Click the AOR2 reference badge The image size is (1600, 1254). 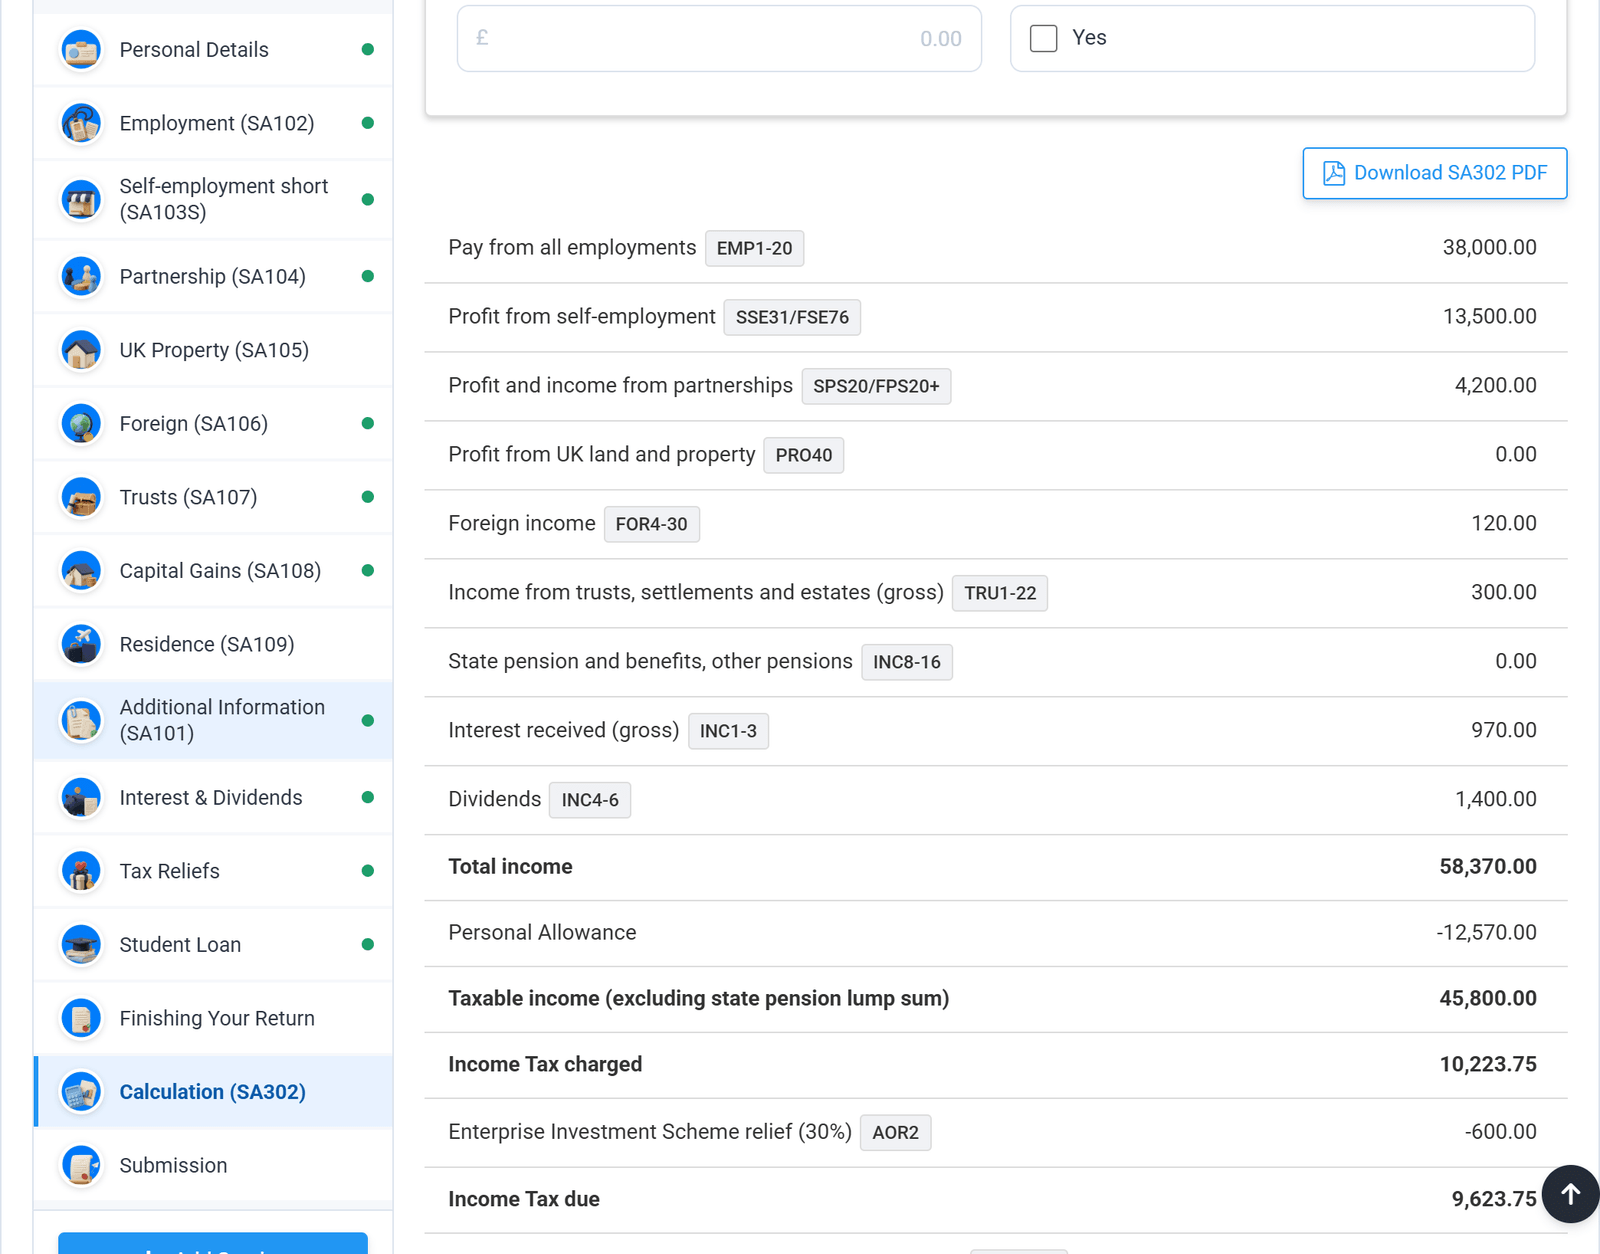tap(895, 1132)
